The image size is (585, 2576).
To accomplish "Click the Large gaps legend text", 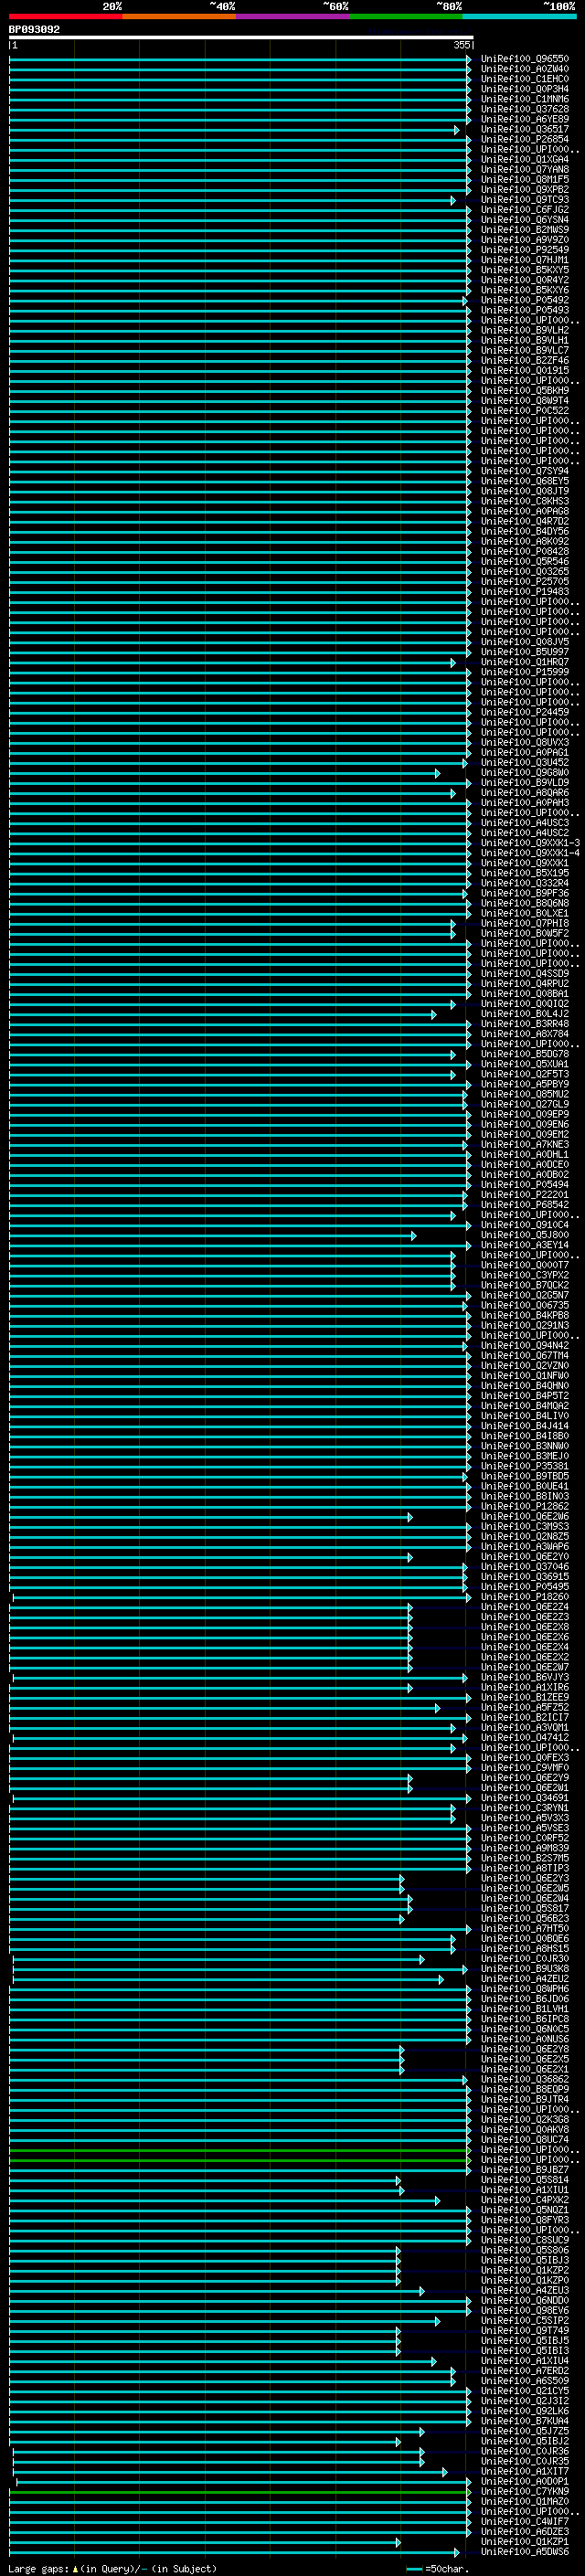I will pos(111,2569).
